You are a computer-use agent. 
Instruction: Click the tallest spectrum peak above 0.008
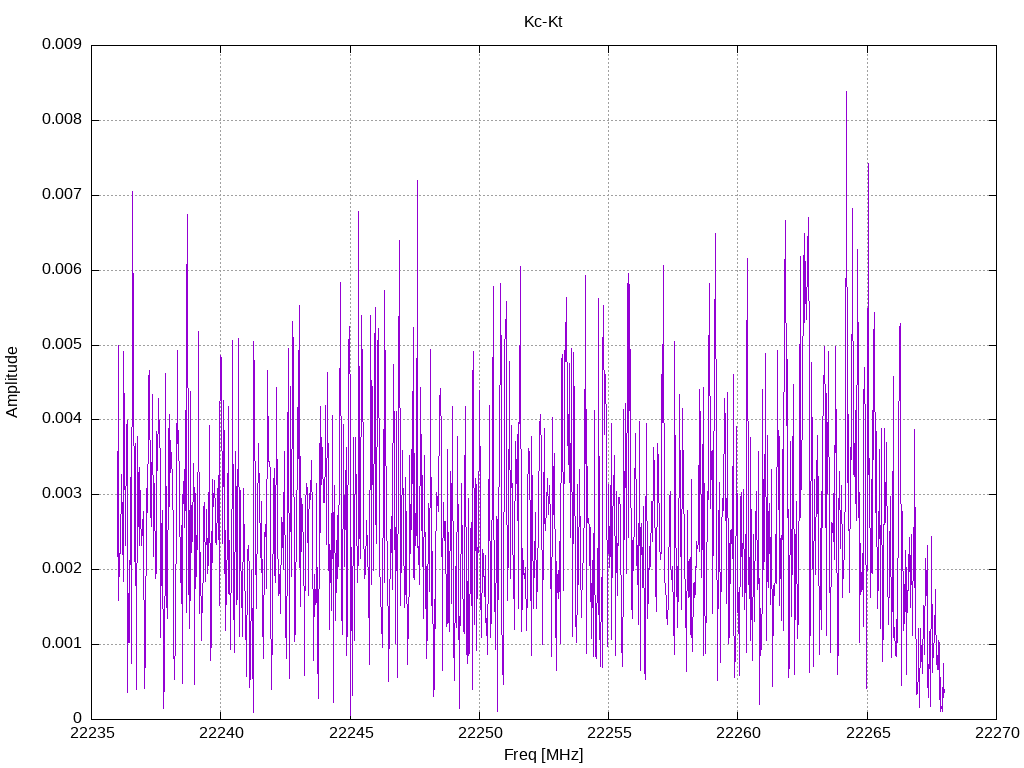[846, 93]
